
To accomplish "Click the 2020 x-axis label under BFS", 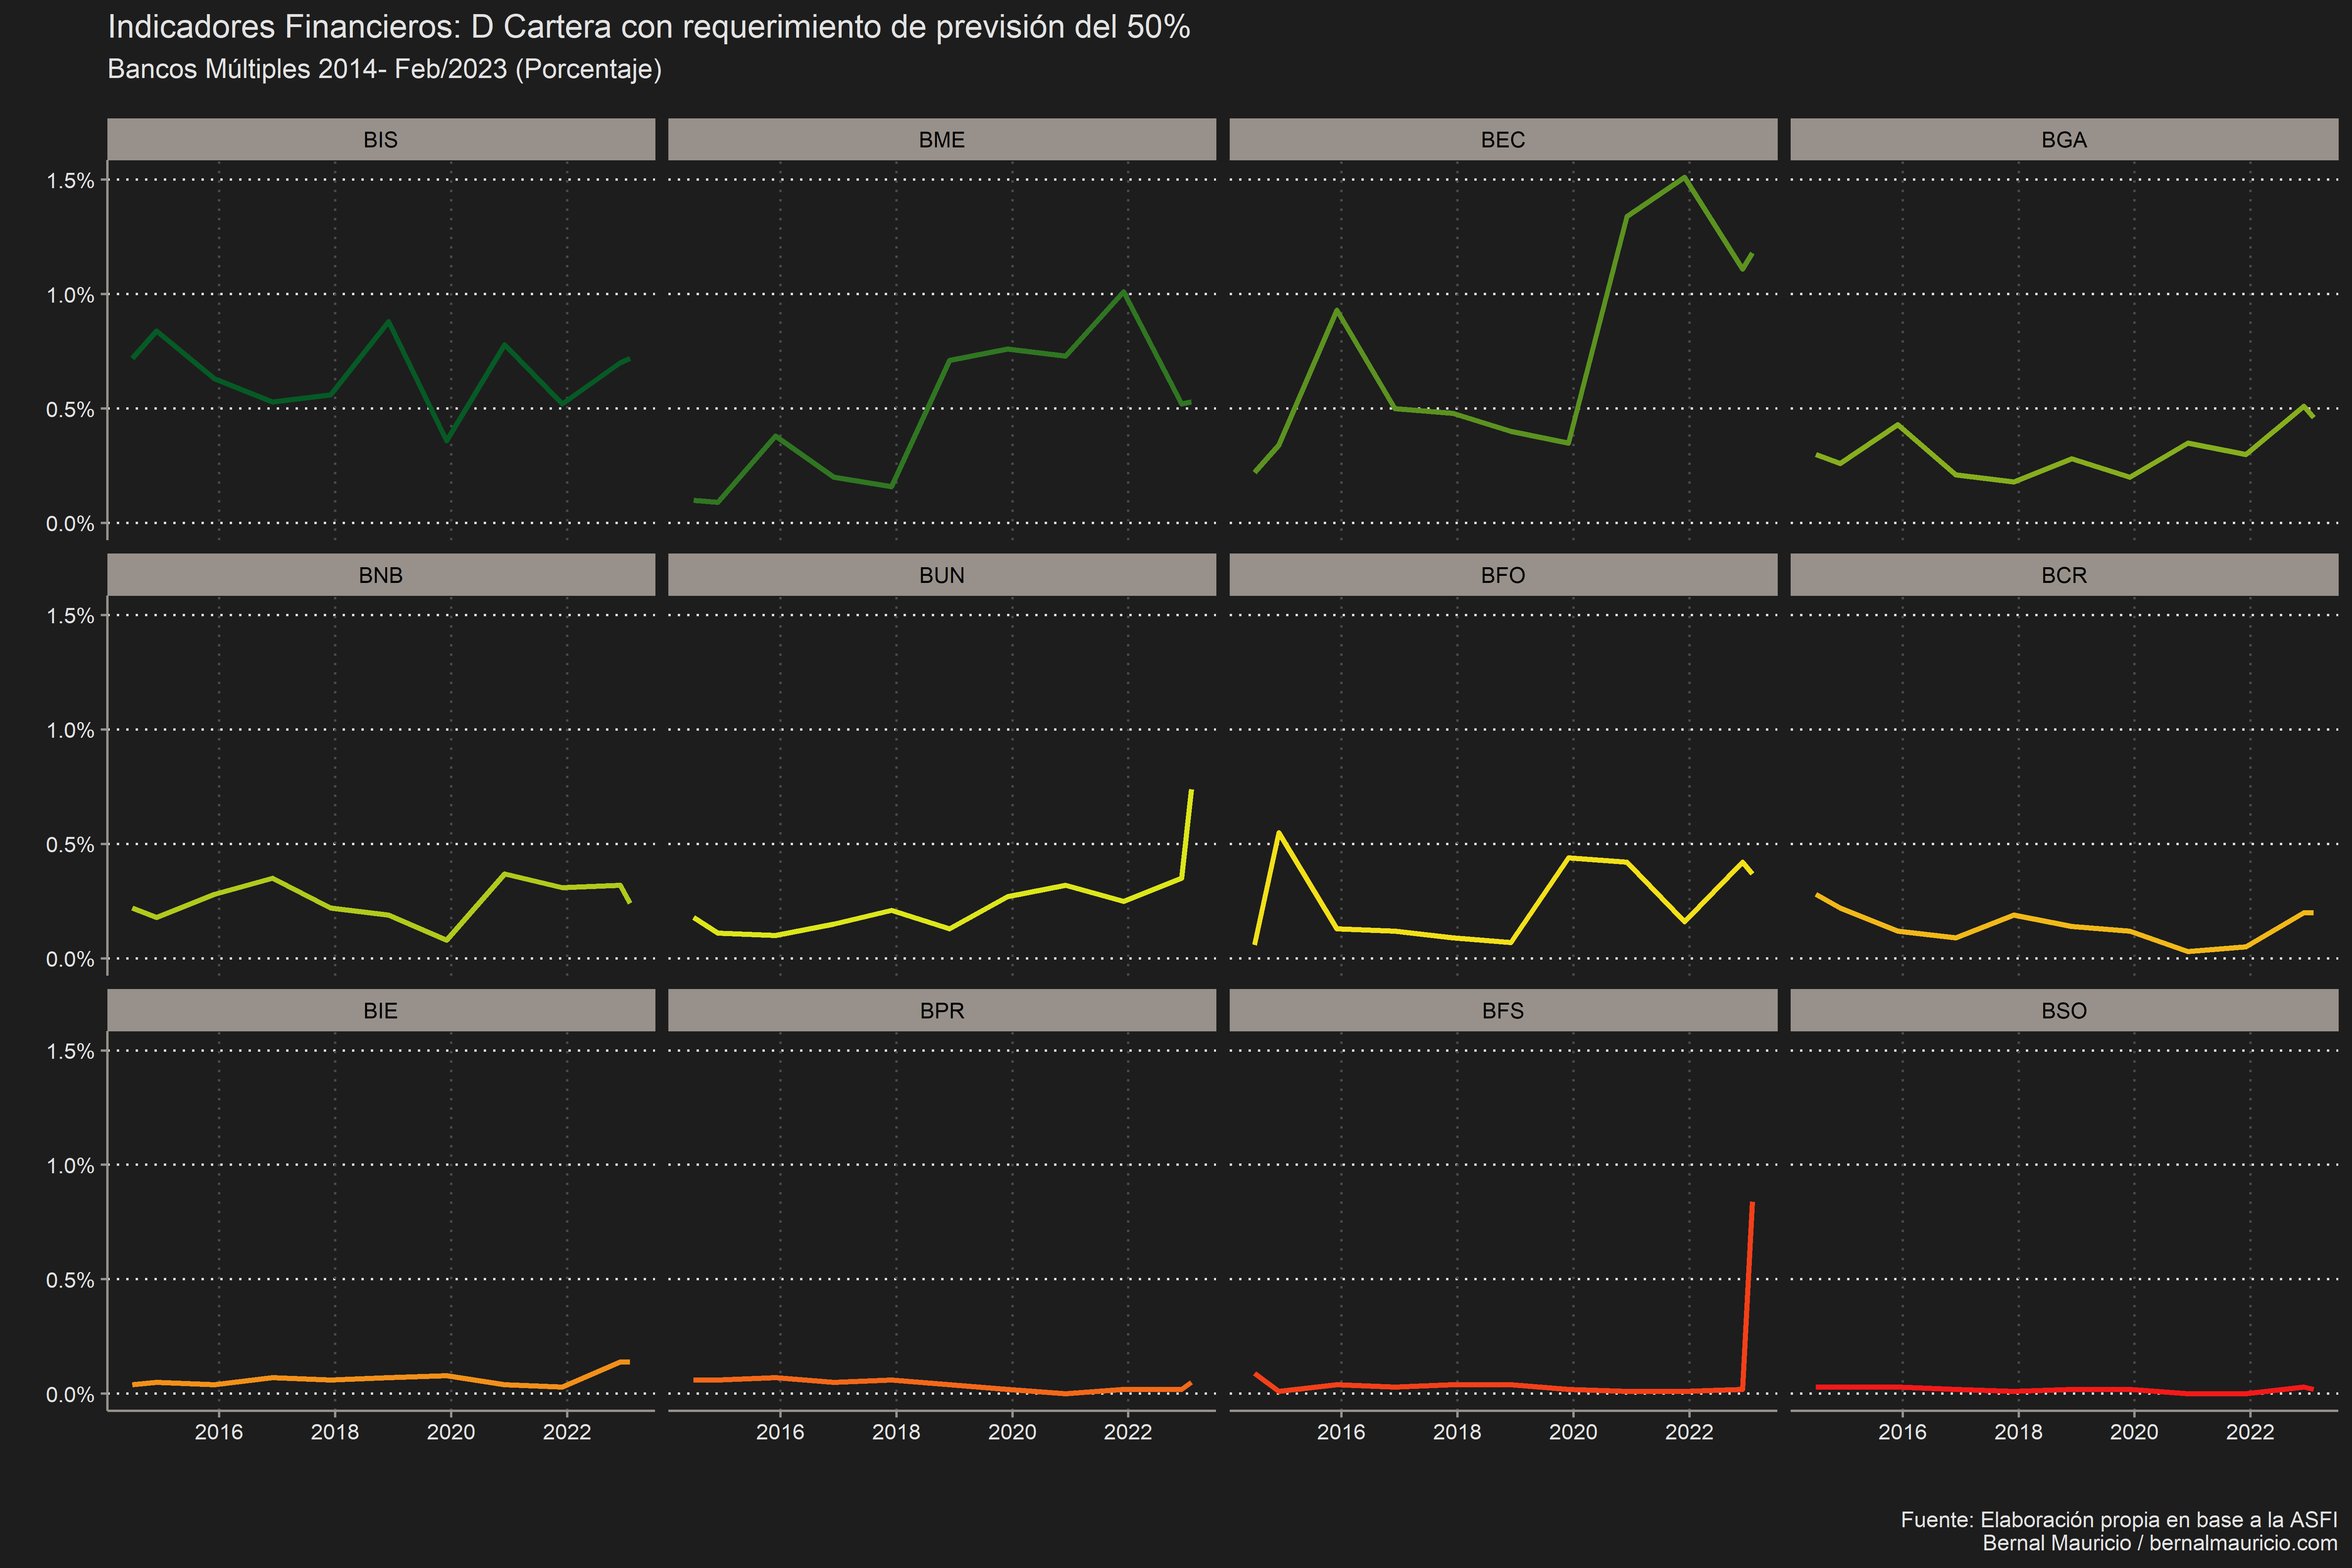I will click(x=1573, y=1432).
